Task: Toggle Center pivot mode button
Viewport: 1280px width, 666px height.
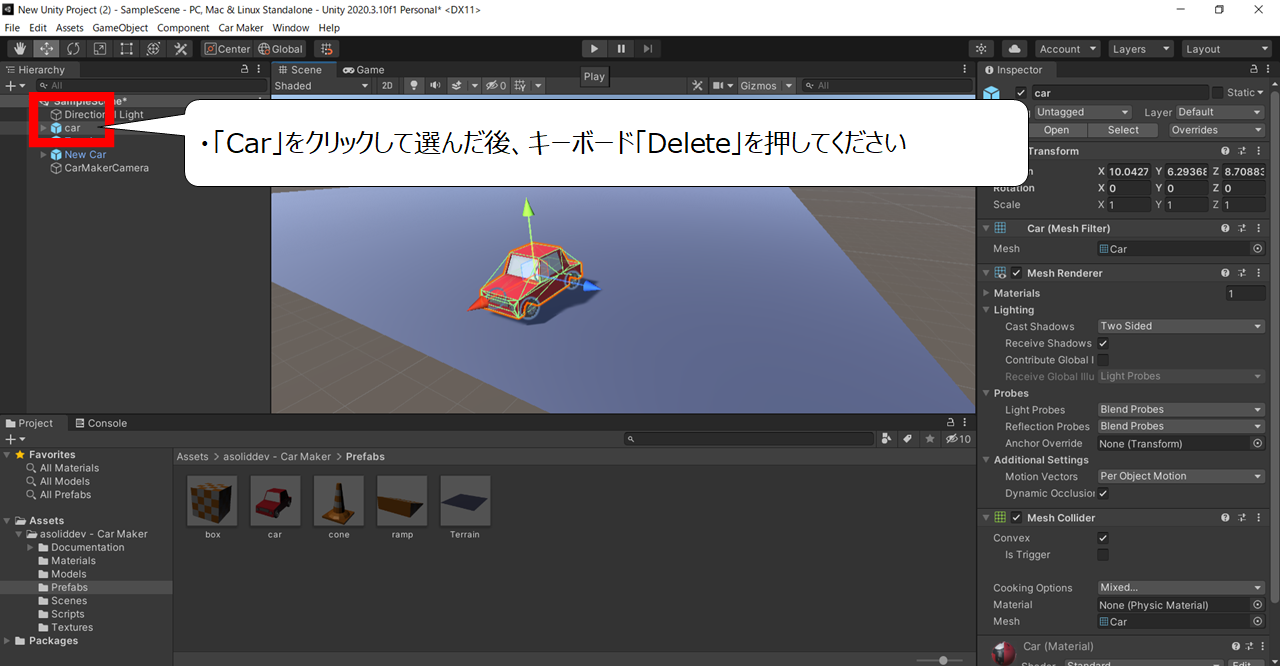Action: pos(227,49)
